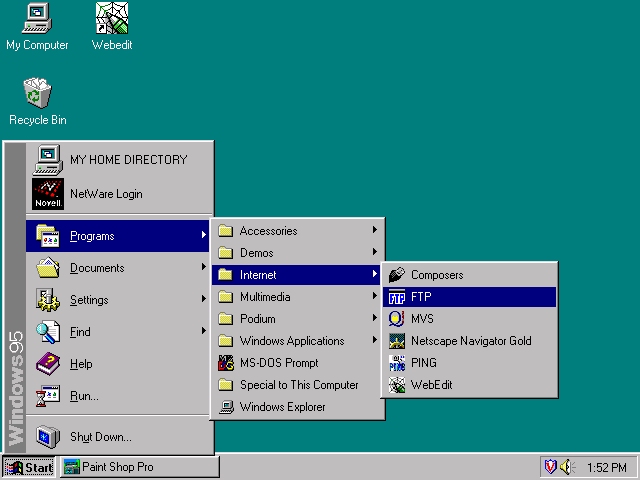Expand the Accessories submenu arrow

coord(375,230)
